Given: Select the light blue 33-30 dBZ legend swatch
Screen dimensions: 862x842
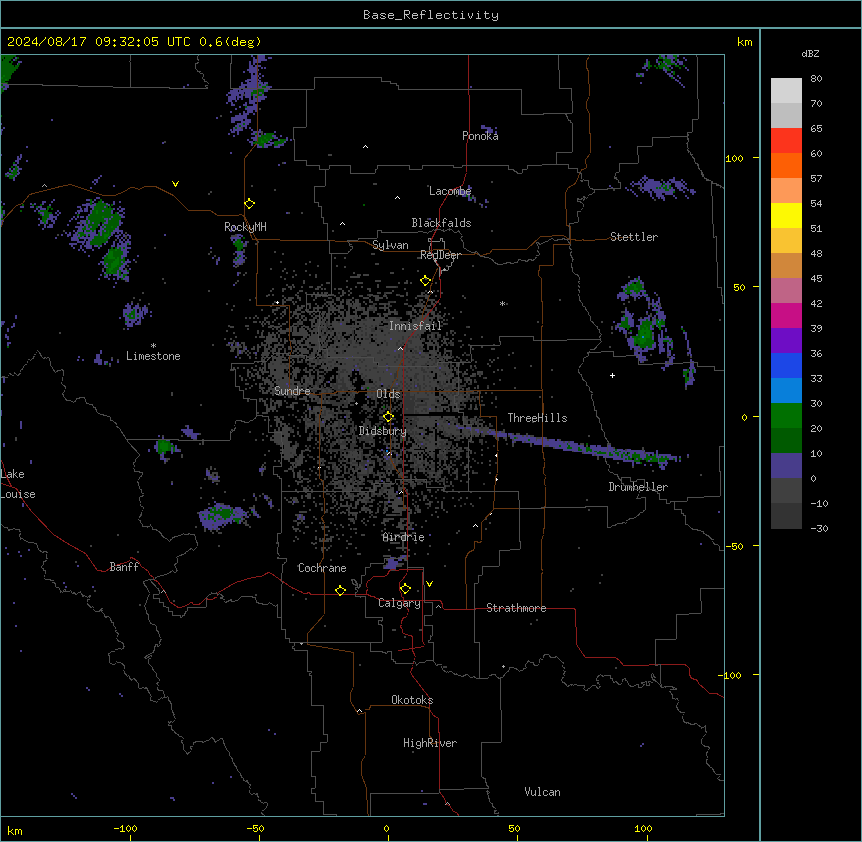Looking at the screenshot, I should click(786, 391).
